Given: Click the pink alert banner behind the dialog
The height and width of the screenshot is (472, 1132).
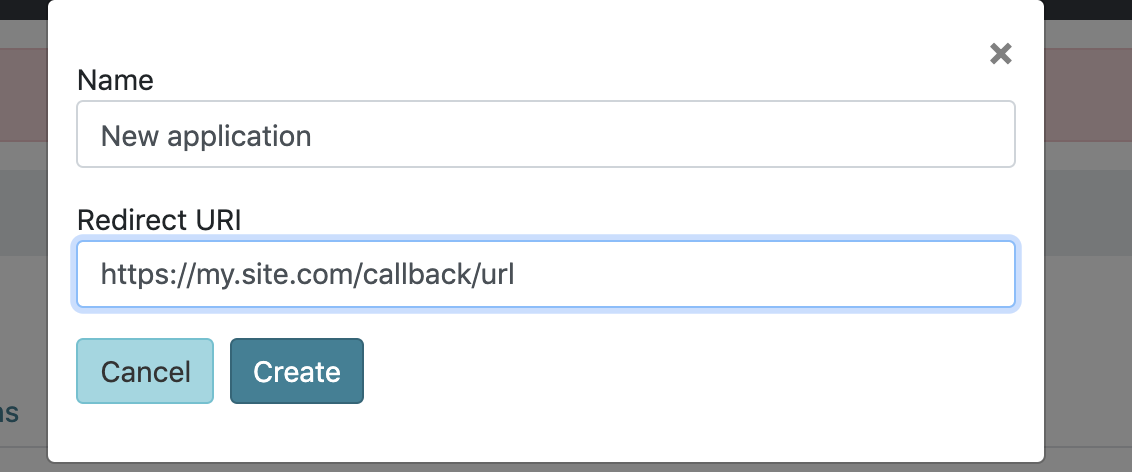Looking at the screenshot, I should [x=1088, y=95].
